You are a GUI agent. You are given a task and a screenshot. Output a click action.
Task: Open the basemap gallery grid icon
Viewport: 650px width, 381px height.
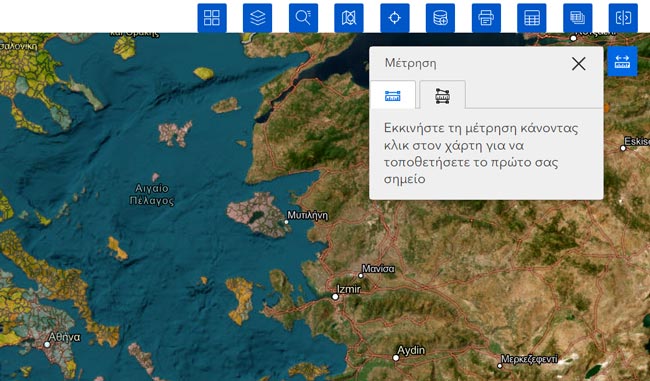212,18
